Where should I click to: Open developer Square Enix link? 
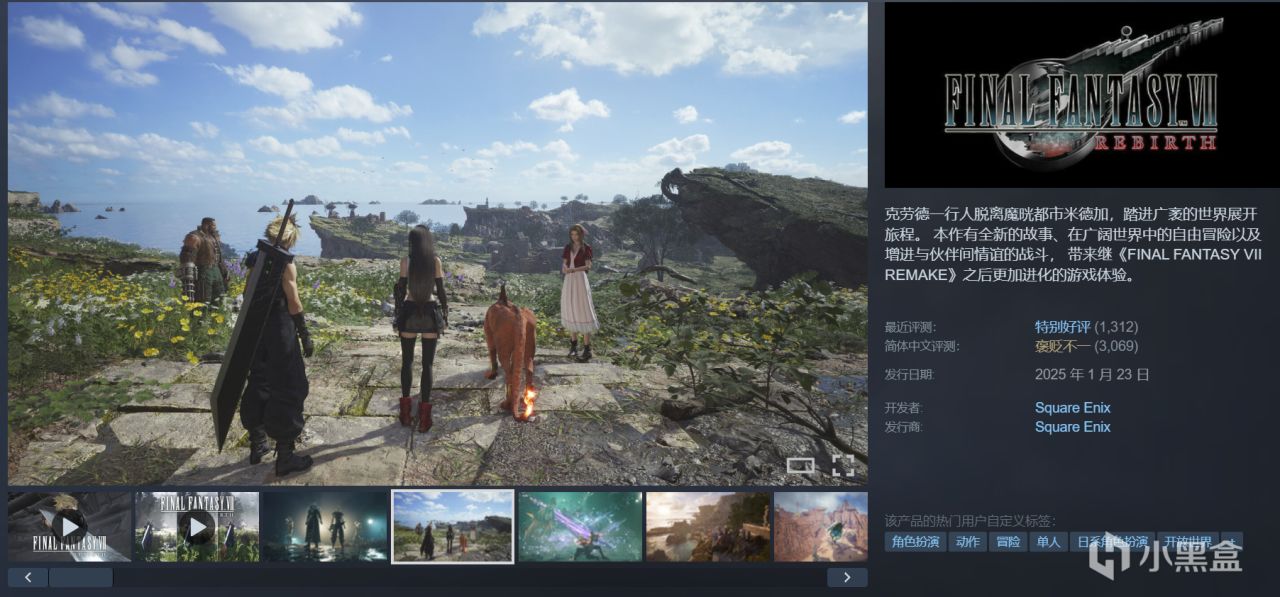point(1073,408)
